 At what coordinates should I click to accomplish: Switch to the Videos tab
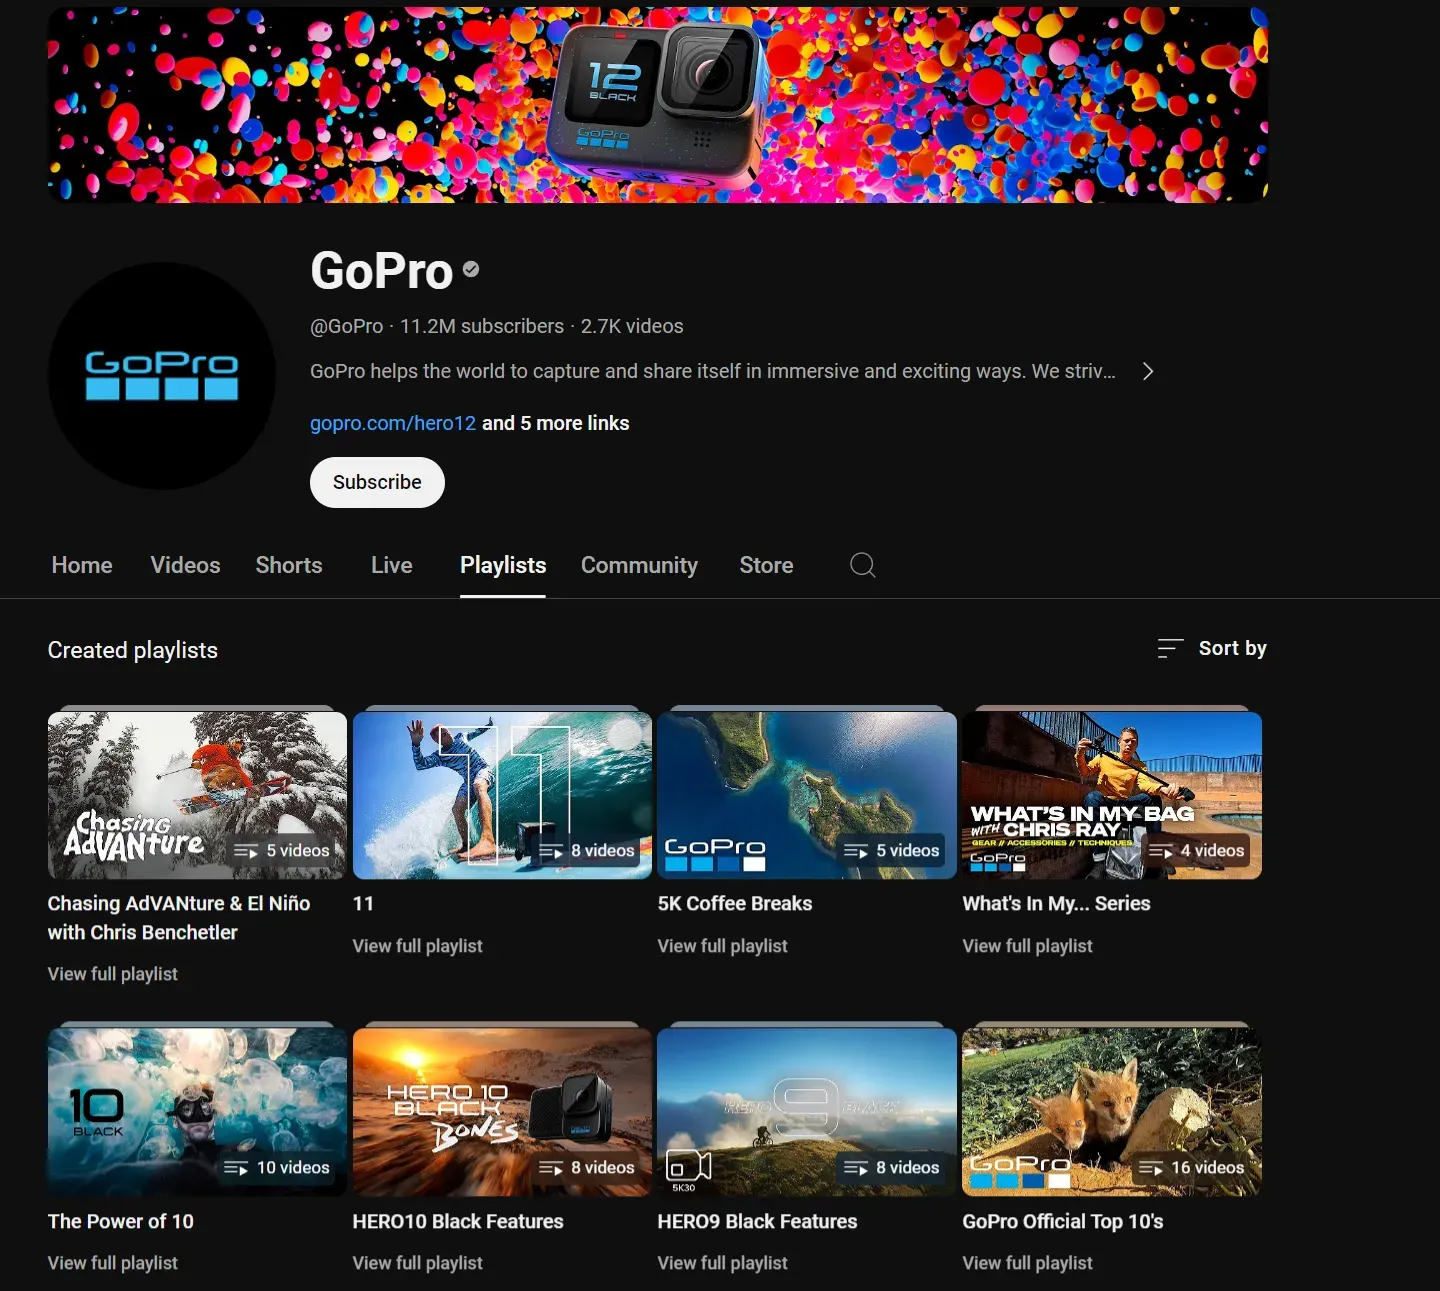[x=185, y=565]
